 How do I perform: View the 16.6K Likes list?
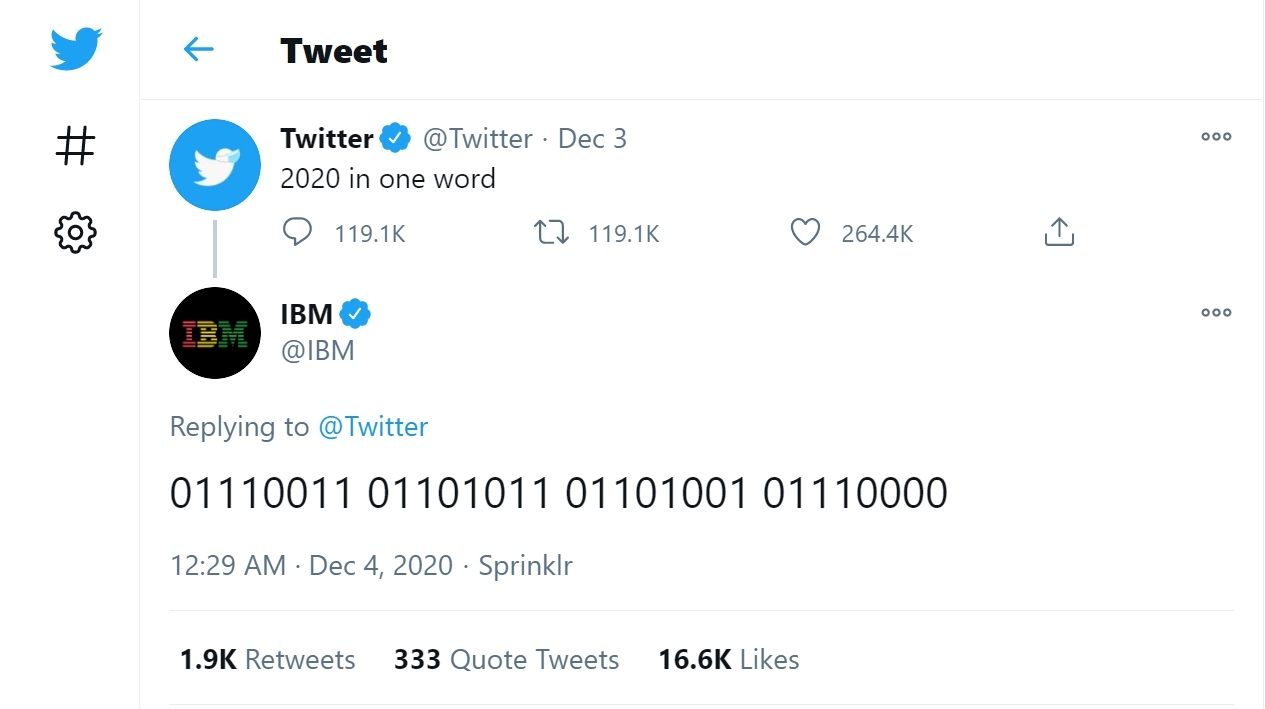tap(728, 660)
